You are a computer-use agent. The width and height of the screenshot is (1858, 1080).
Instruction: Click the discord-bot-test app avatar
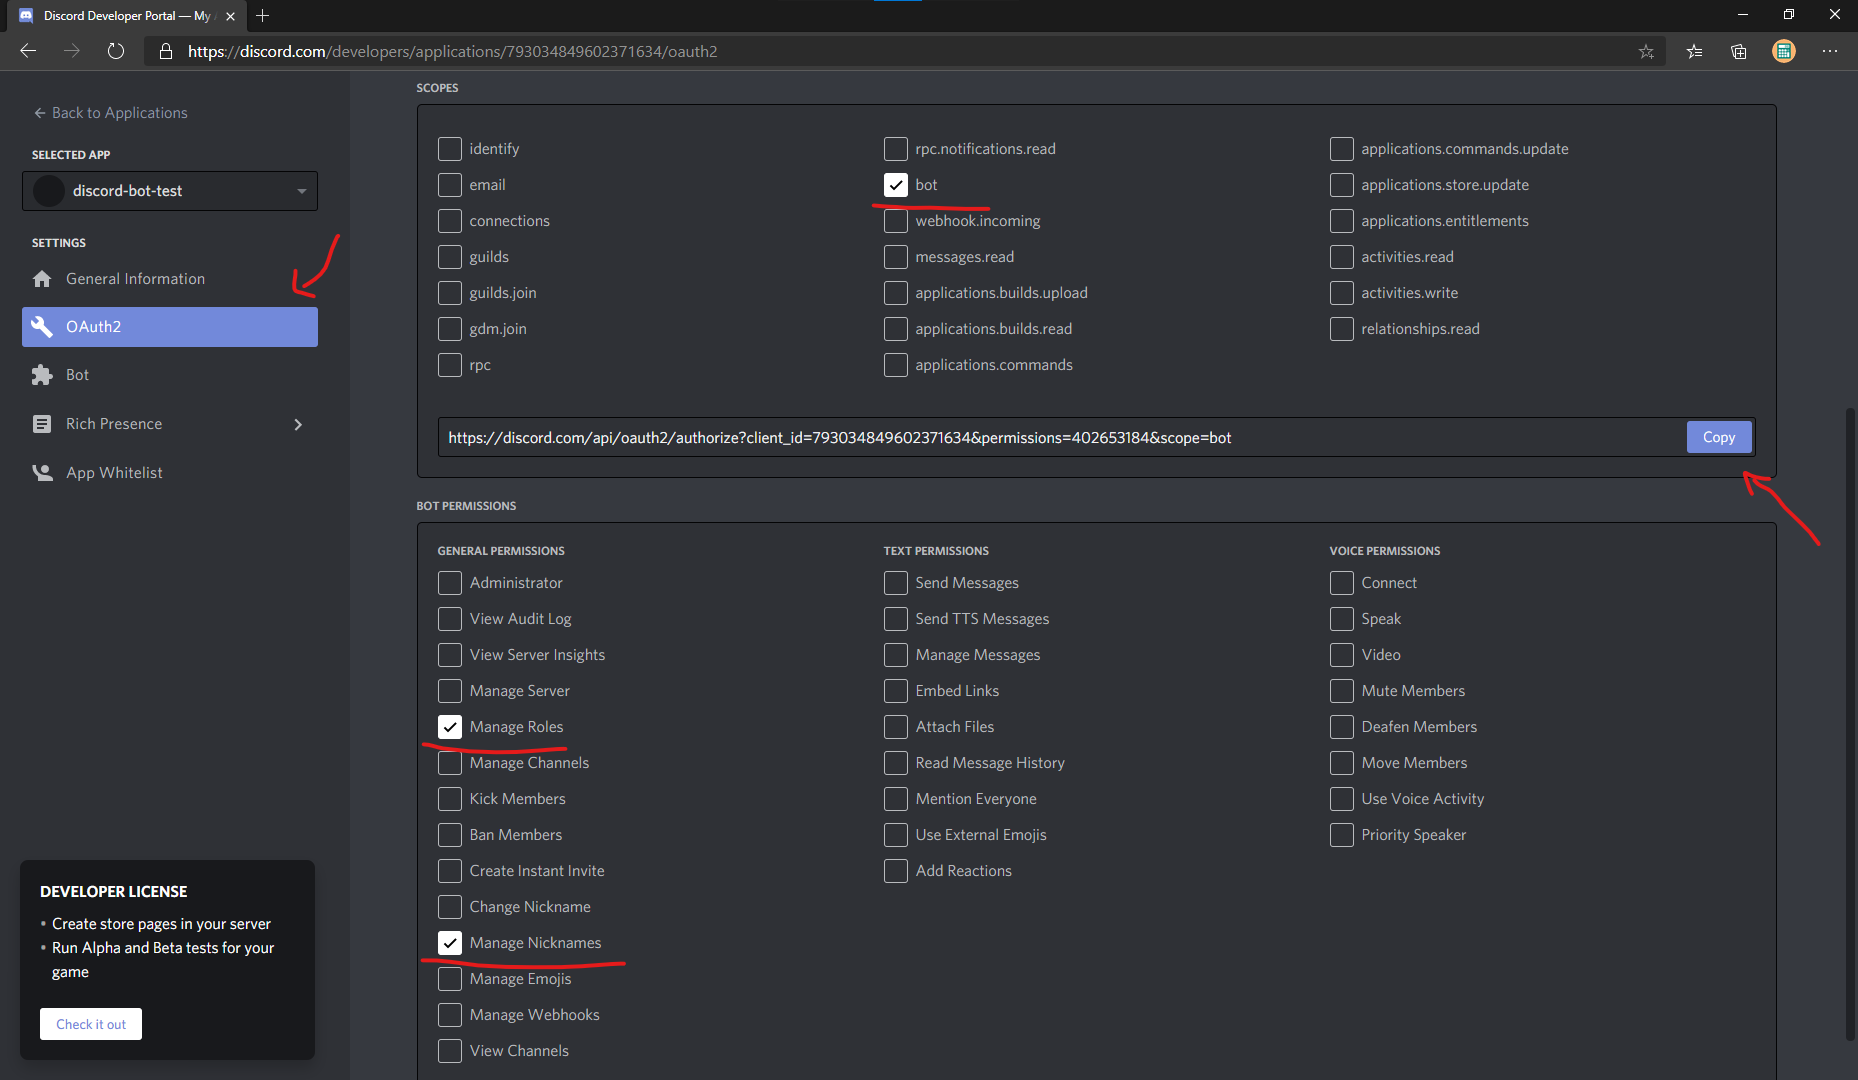tap(49, 191)
